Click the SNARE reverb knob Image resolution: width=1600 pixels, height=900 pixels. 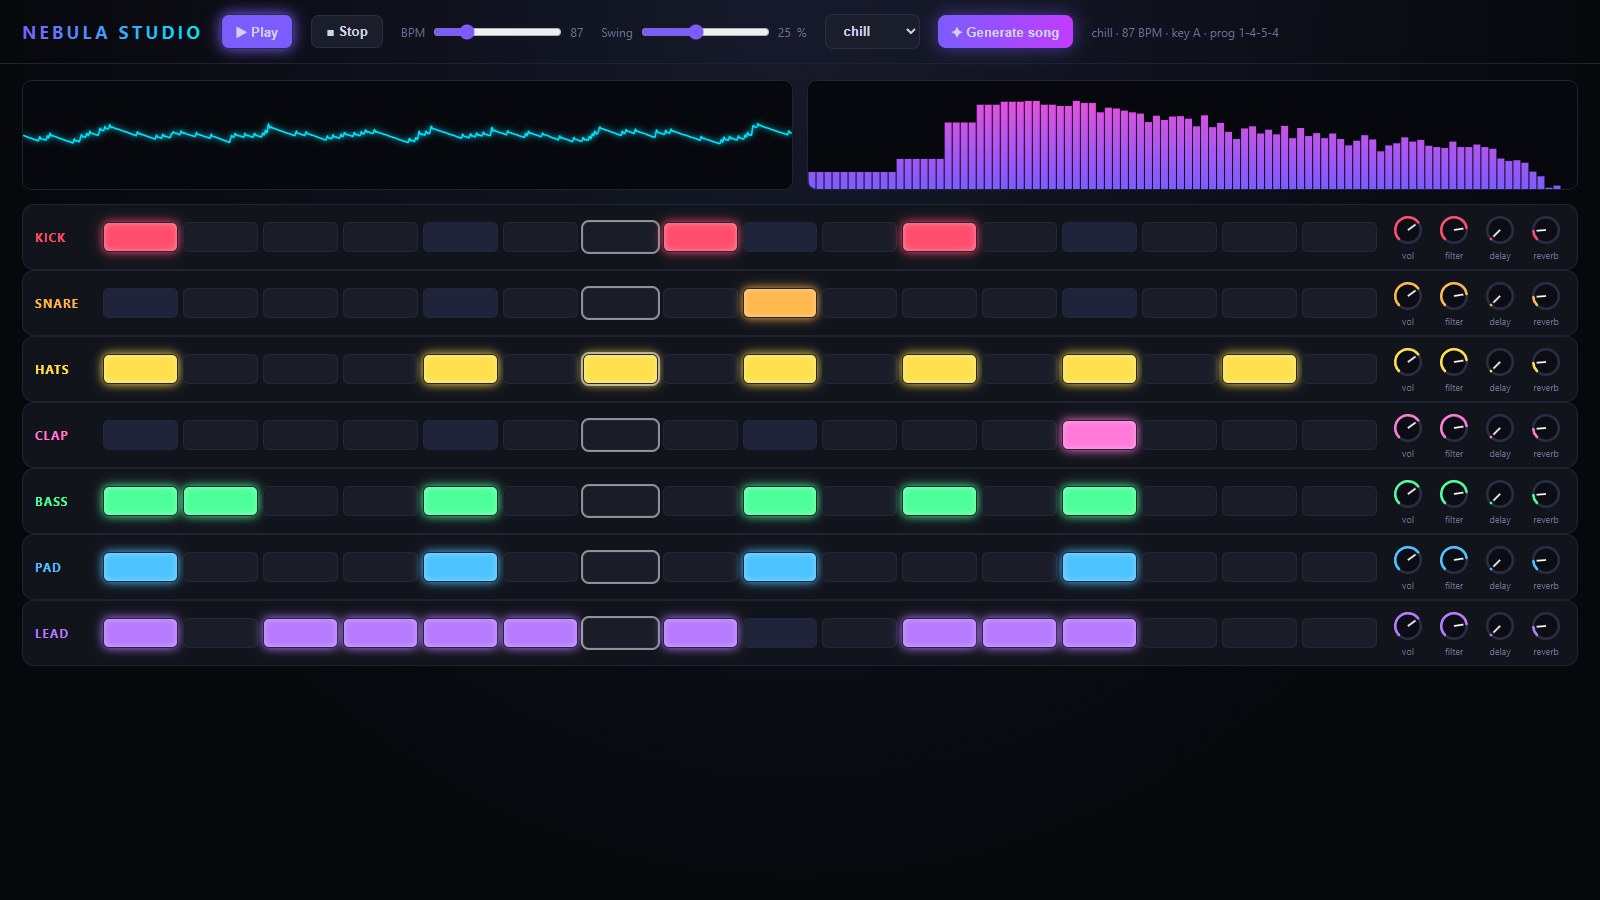(1545, 296)
